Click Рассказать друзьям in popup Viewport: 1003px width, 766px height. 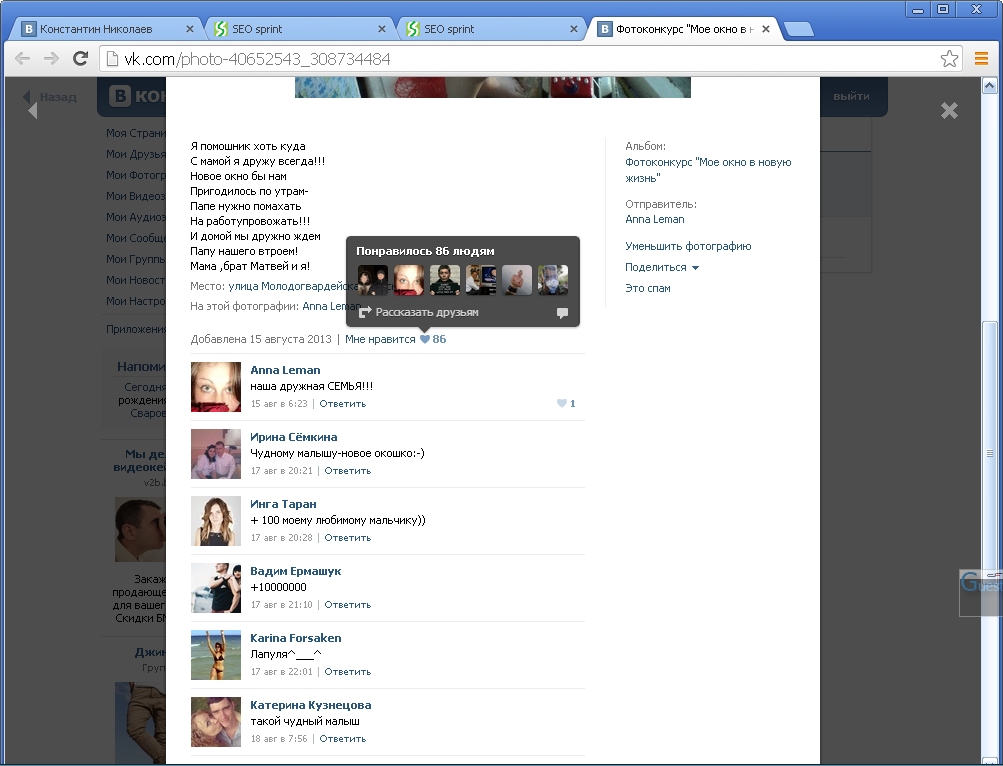click(427, 312)
